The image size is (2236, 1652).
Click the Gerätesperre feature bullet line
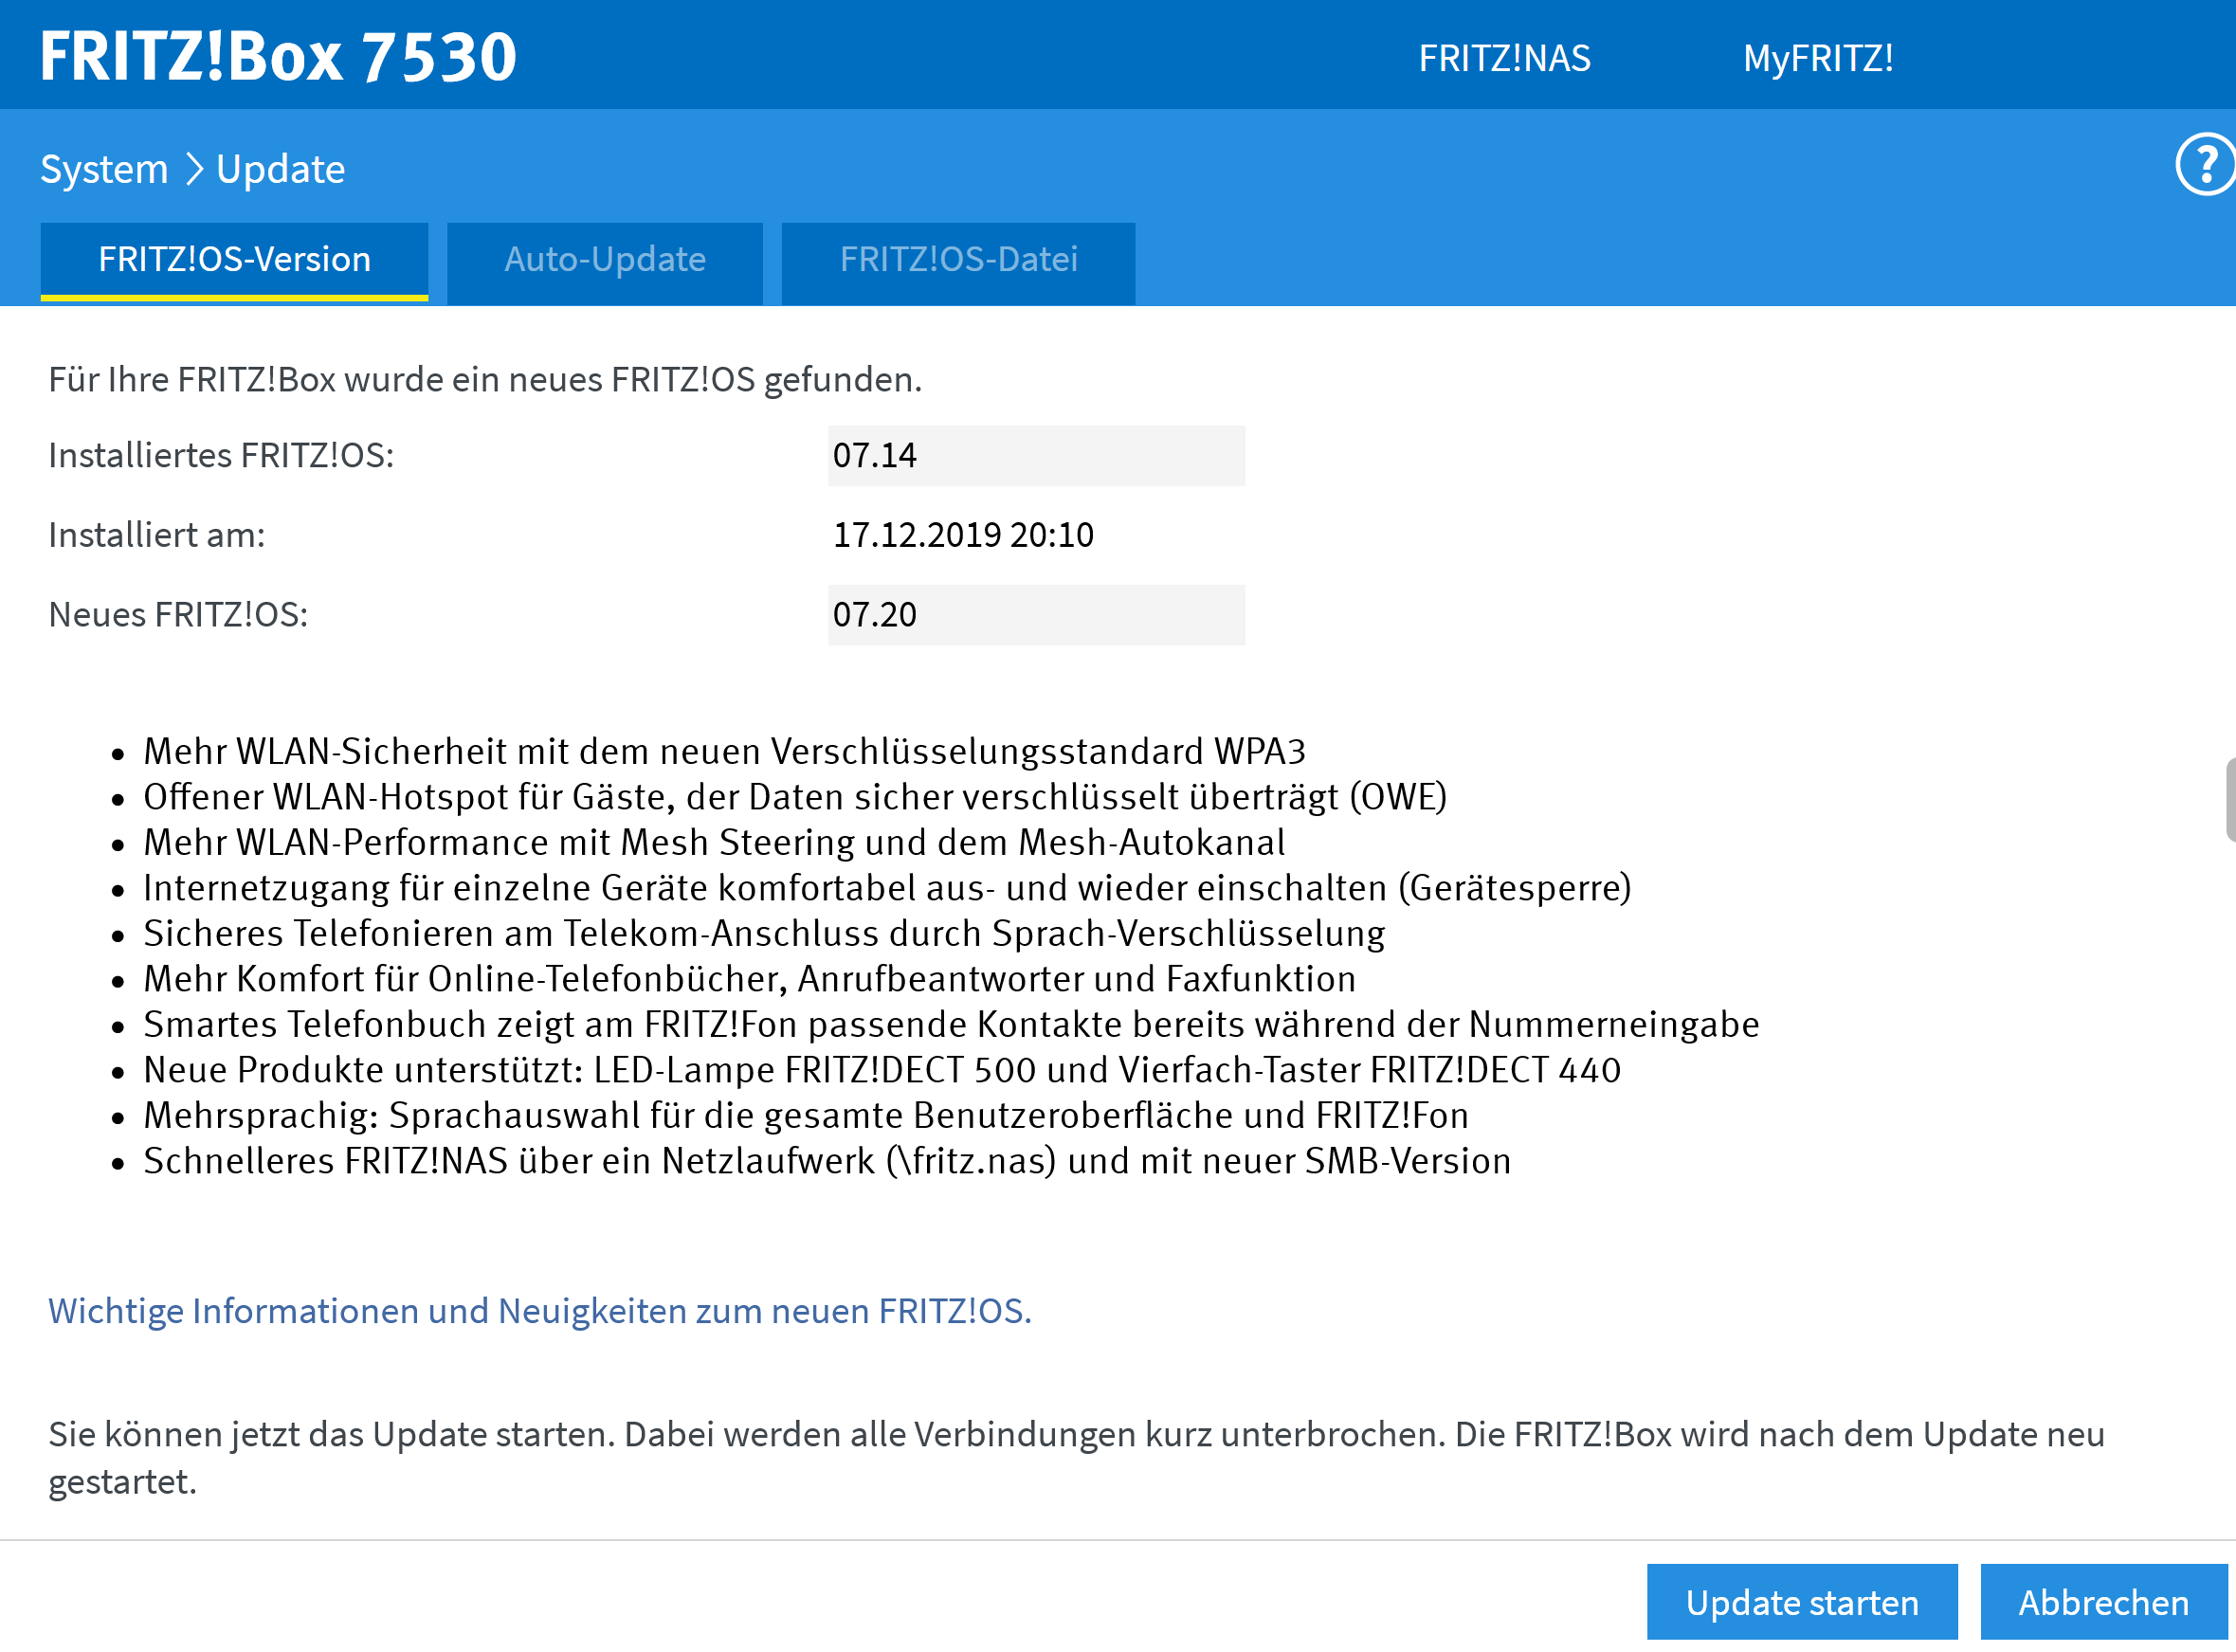point(886,888)
